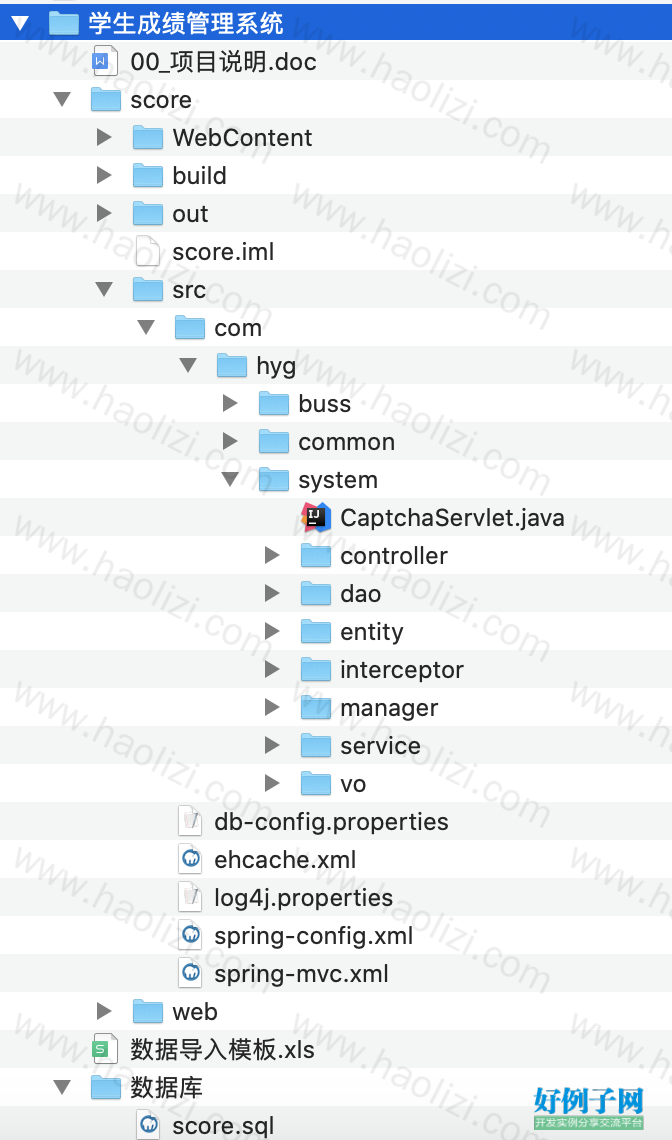Collapse the 学生成绩管理系统 root folder
The height and width of the screenshot is (1140, 672).
pos(20,23)
